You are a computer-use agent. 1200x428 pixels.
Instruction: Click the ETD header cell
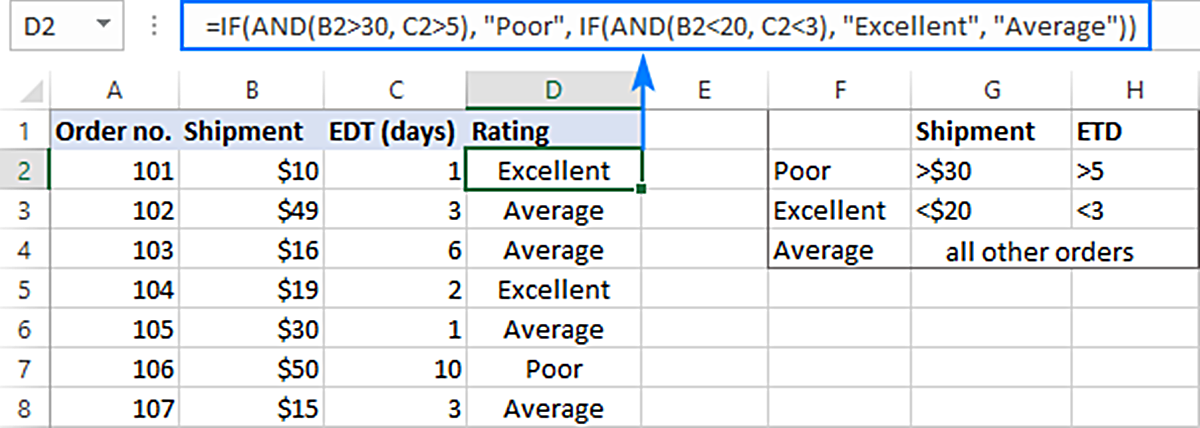coord(1134,131)
